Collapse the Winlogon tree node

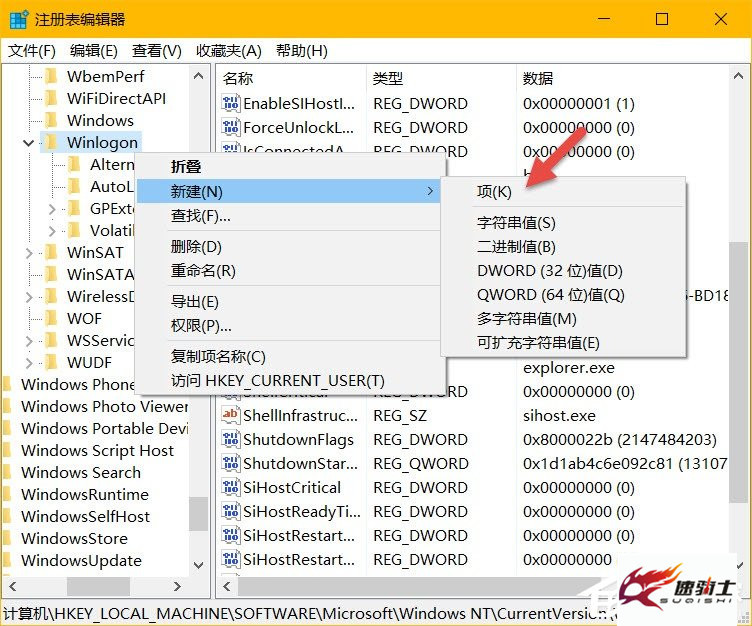(28, 143)
